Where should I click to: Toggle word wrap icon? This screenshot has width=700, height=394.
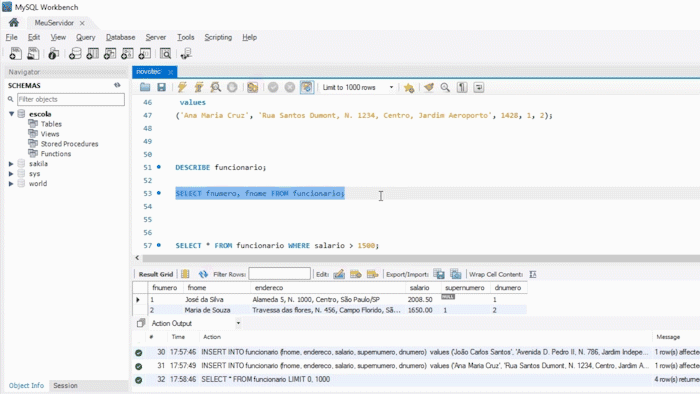click(479, 87)
